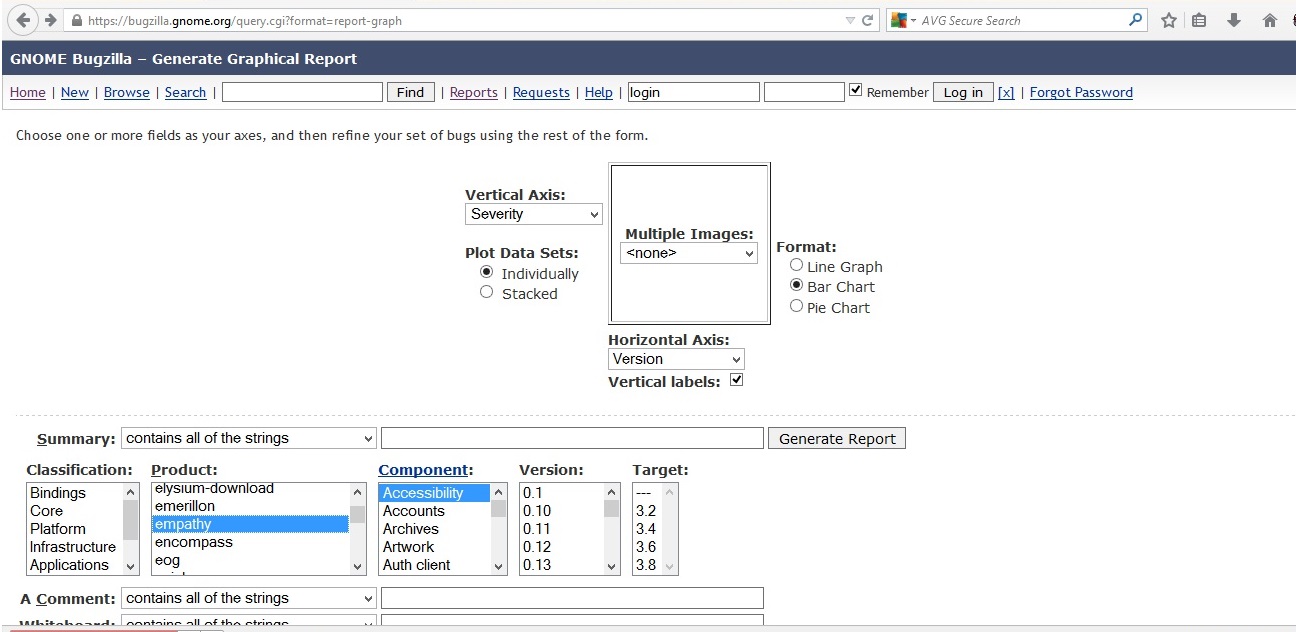
Task: Open the Horizontal Axis Version dropdown
Action: point(676,359)
